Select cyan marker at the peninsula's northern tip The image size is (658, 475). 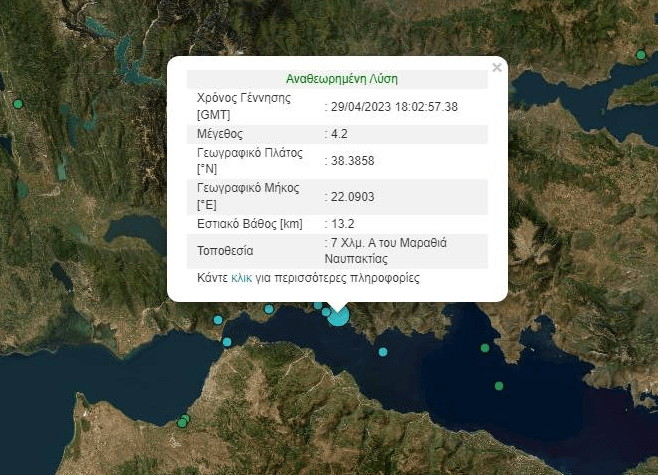(227, 342)
